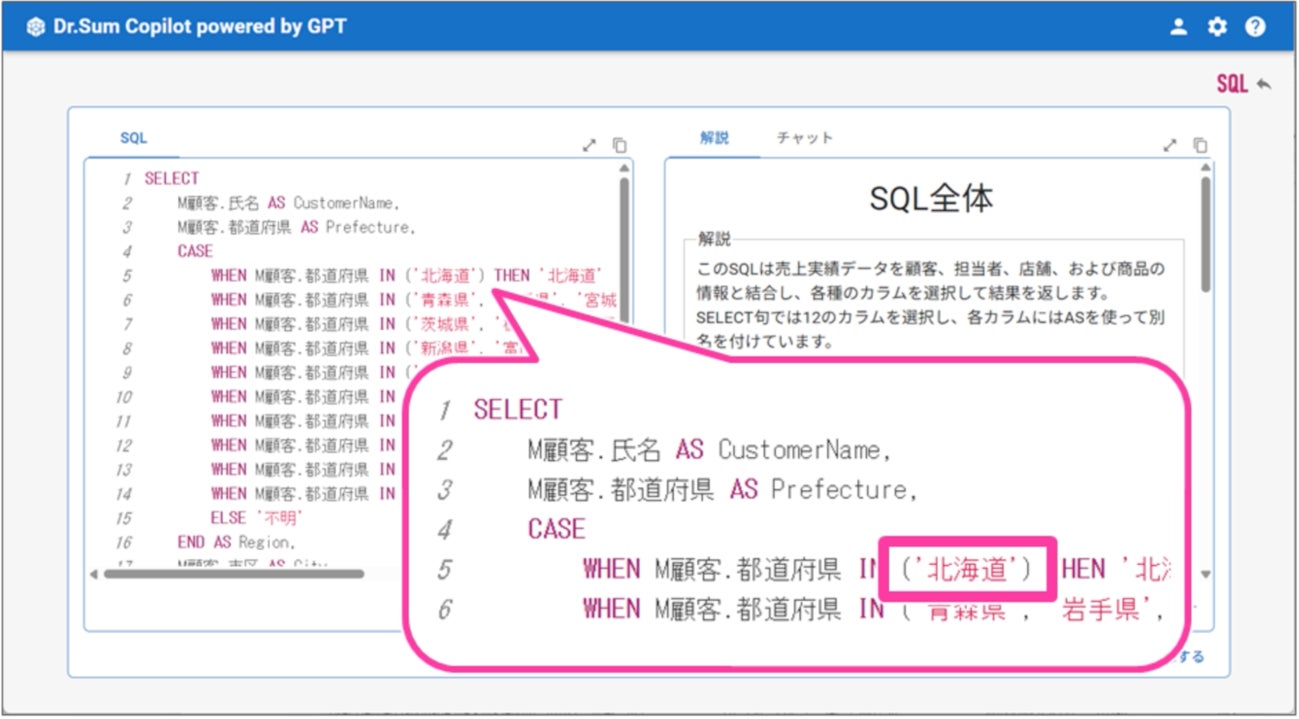Click the Dr.Sum Copilot logo icon

coord(35,27)
